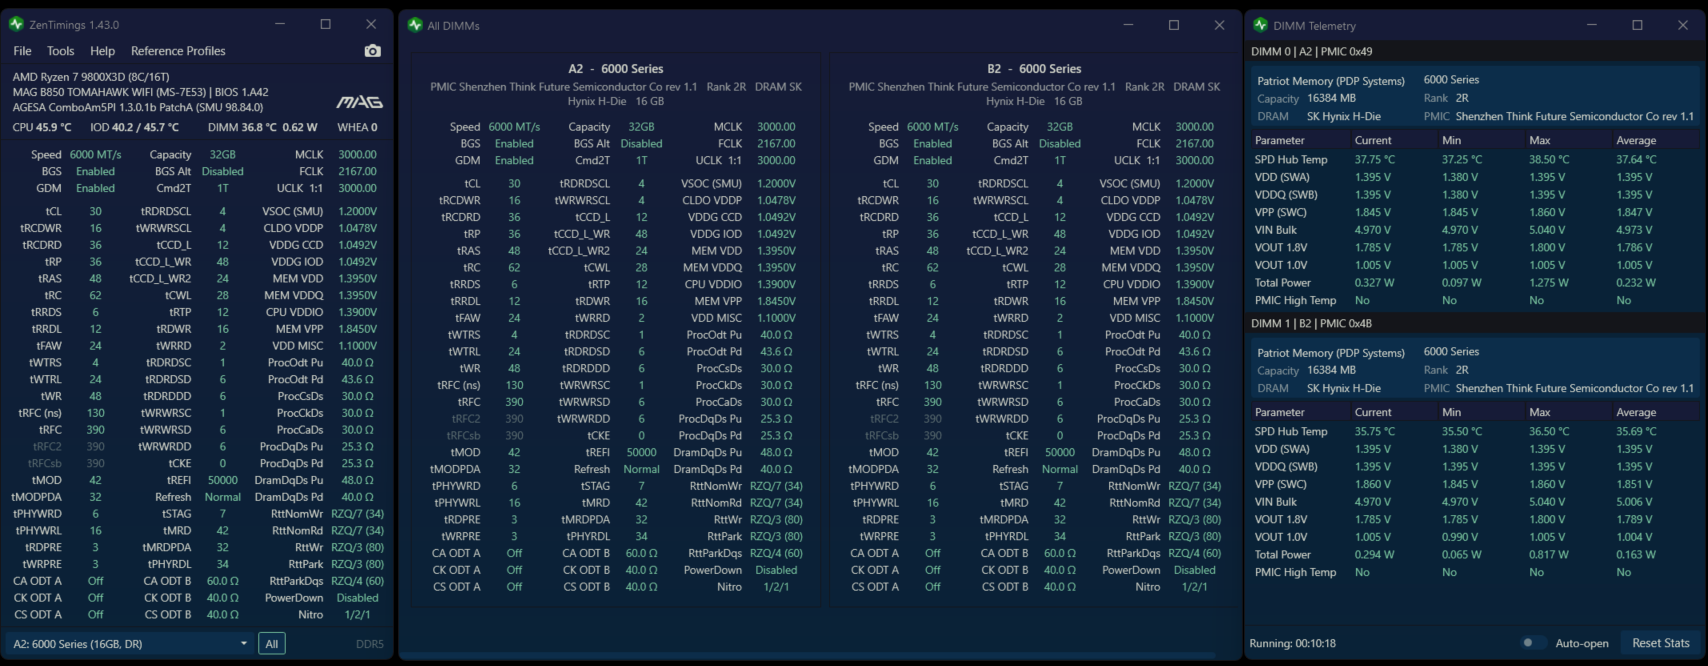1708x666 pixels.
Task: Click the B2 - 6000 Series heading
Action: coord(1034,69)
